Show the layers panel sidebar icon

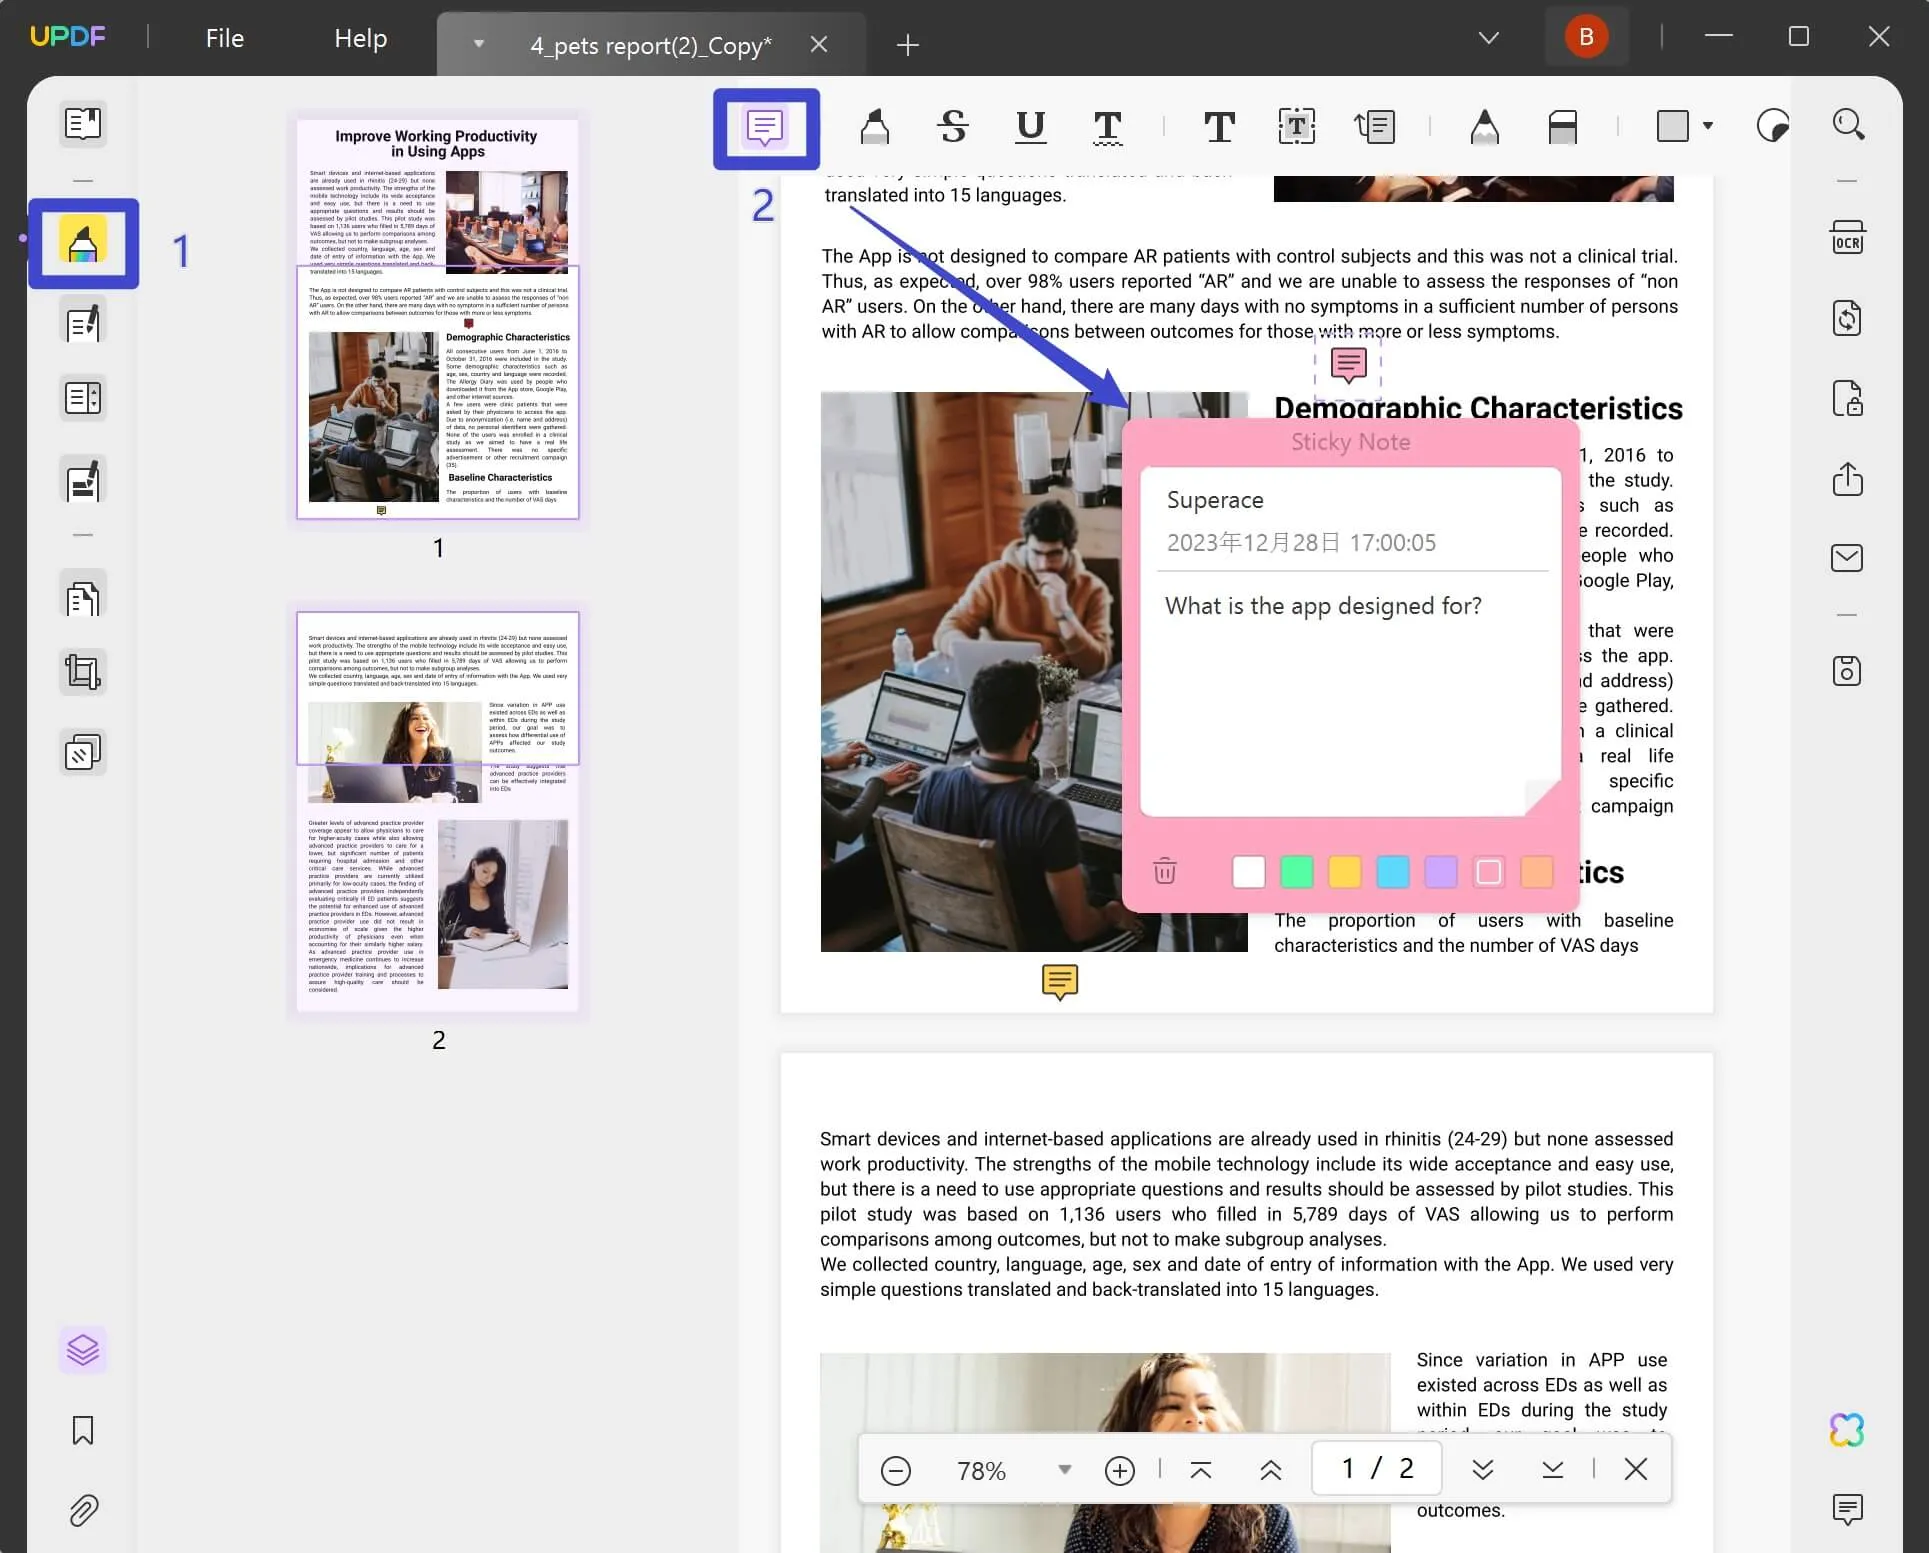pos(84,1347)
